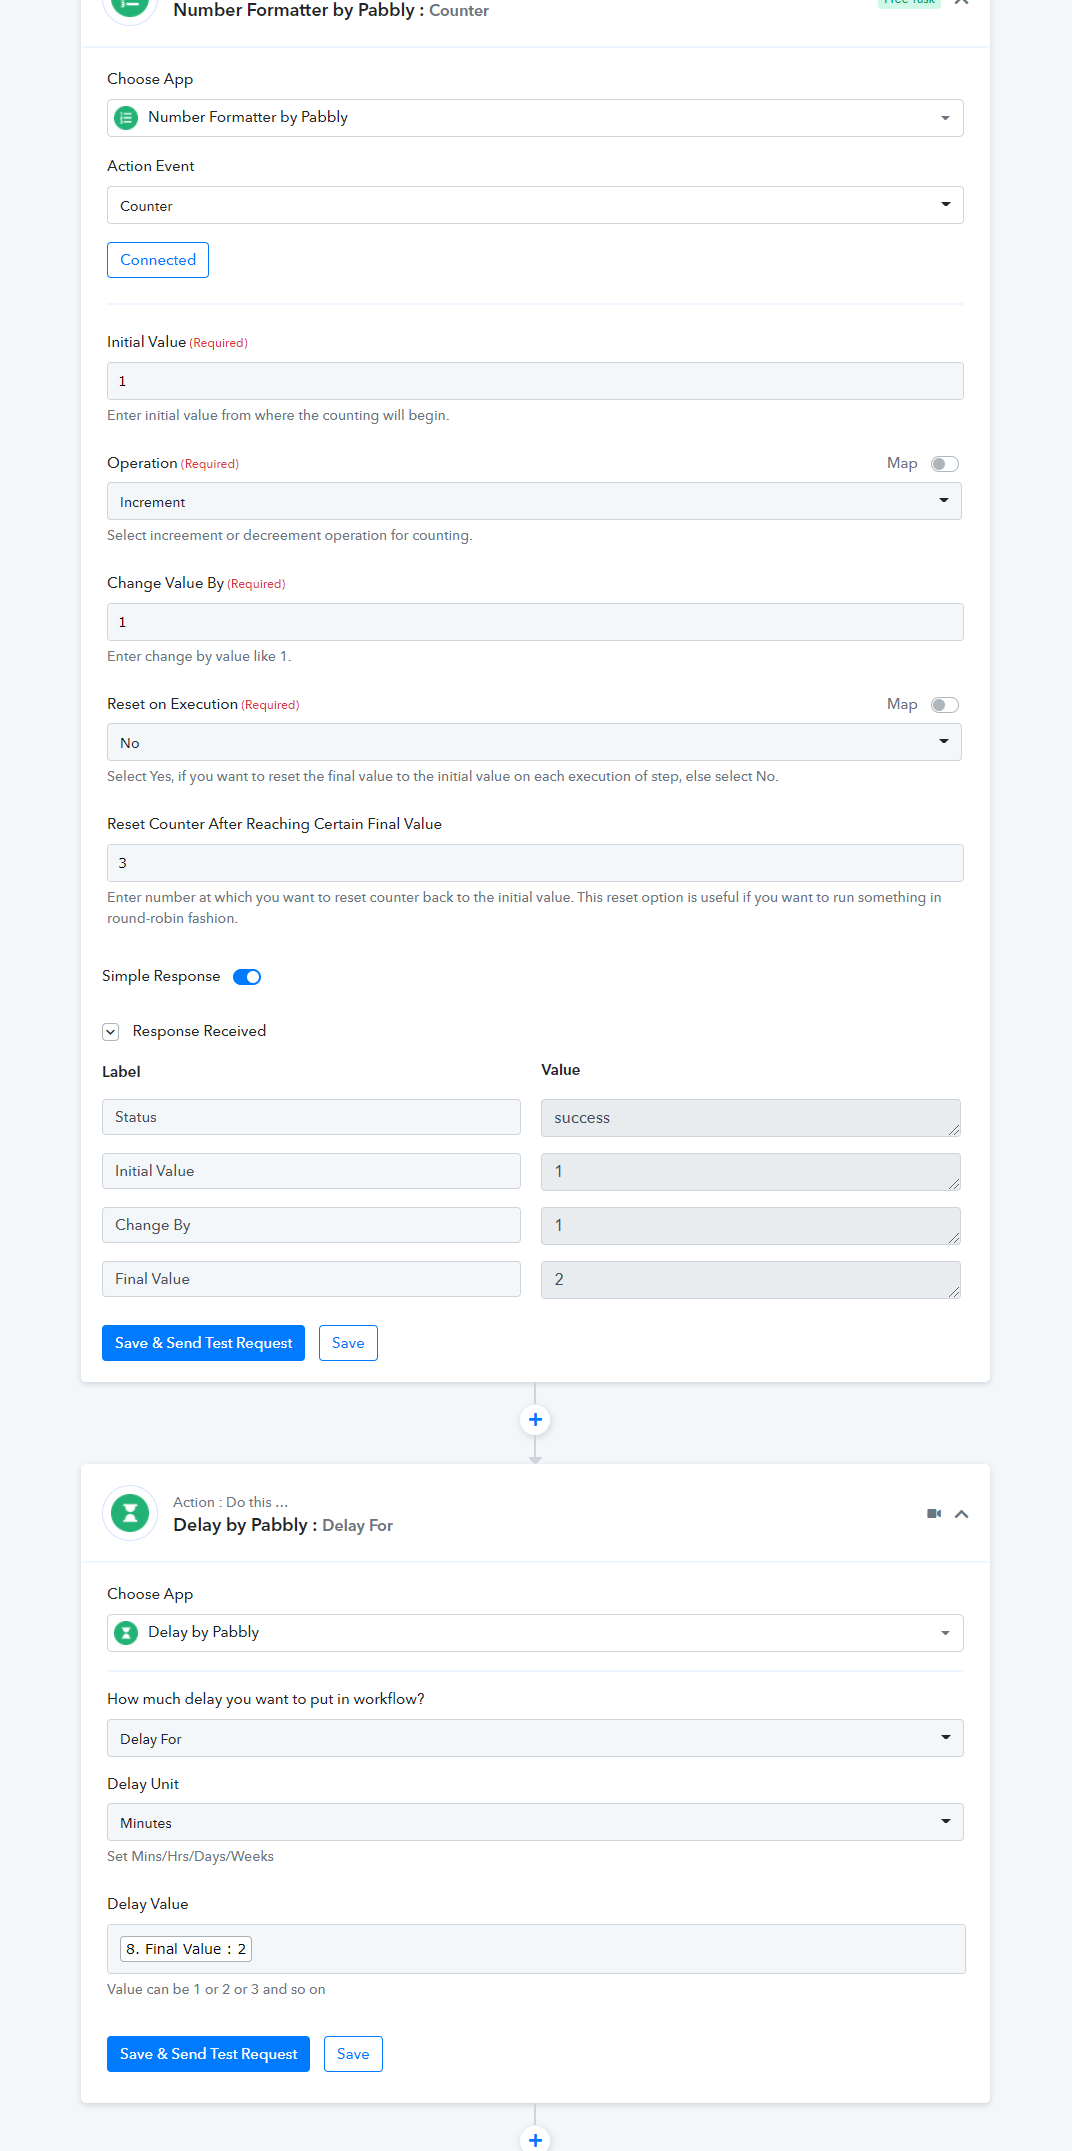The image size is (1072, 2151).
Task: Open the Action Event Counter dropdown
Action: (535, 205)
